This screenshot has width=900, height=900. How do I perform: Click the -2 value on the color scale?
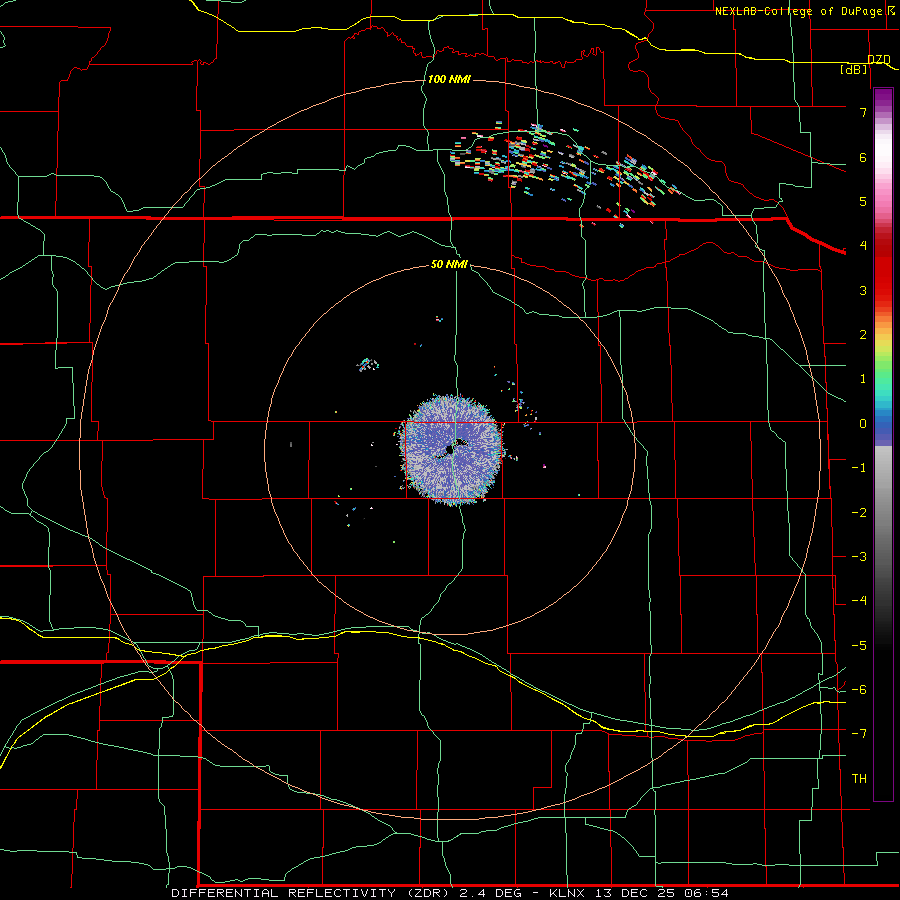pos(859,513)
